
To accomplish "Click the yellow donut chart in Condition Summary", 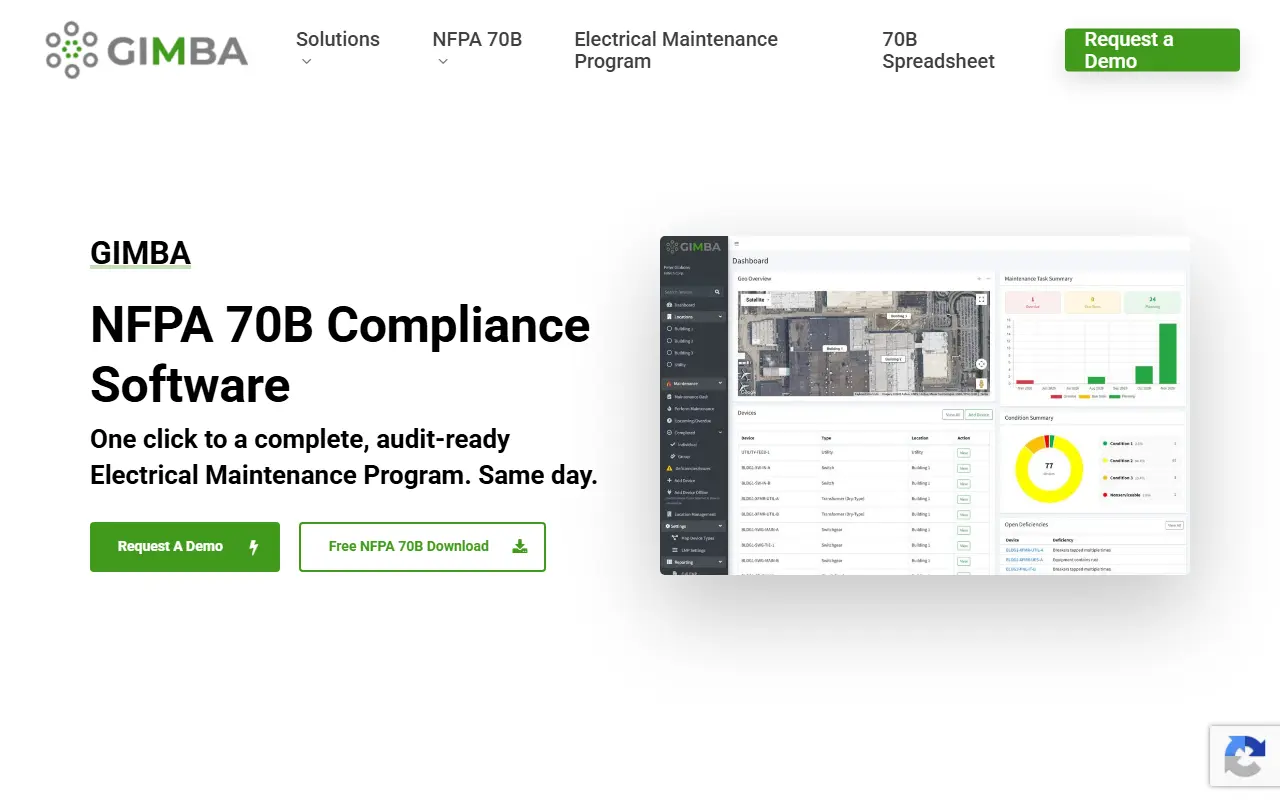I will click(x=1049, y=468).
